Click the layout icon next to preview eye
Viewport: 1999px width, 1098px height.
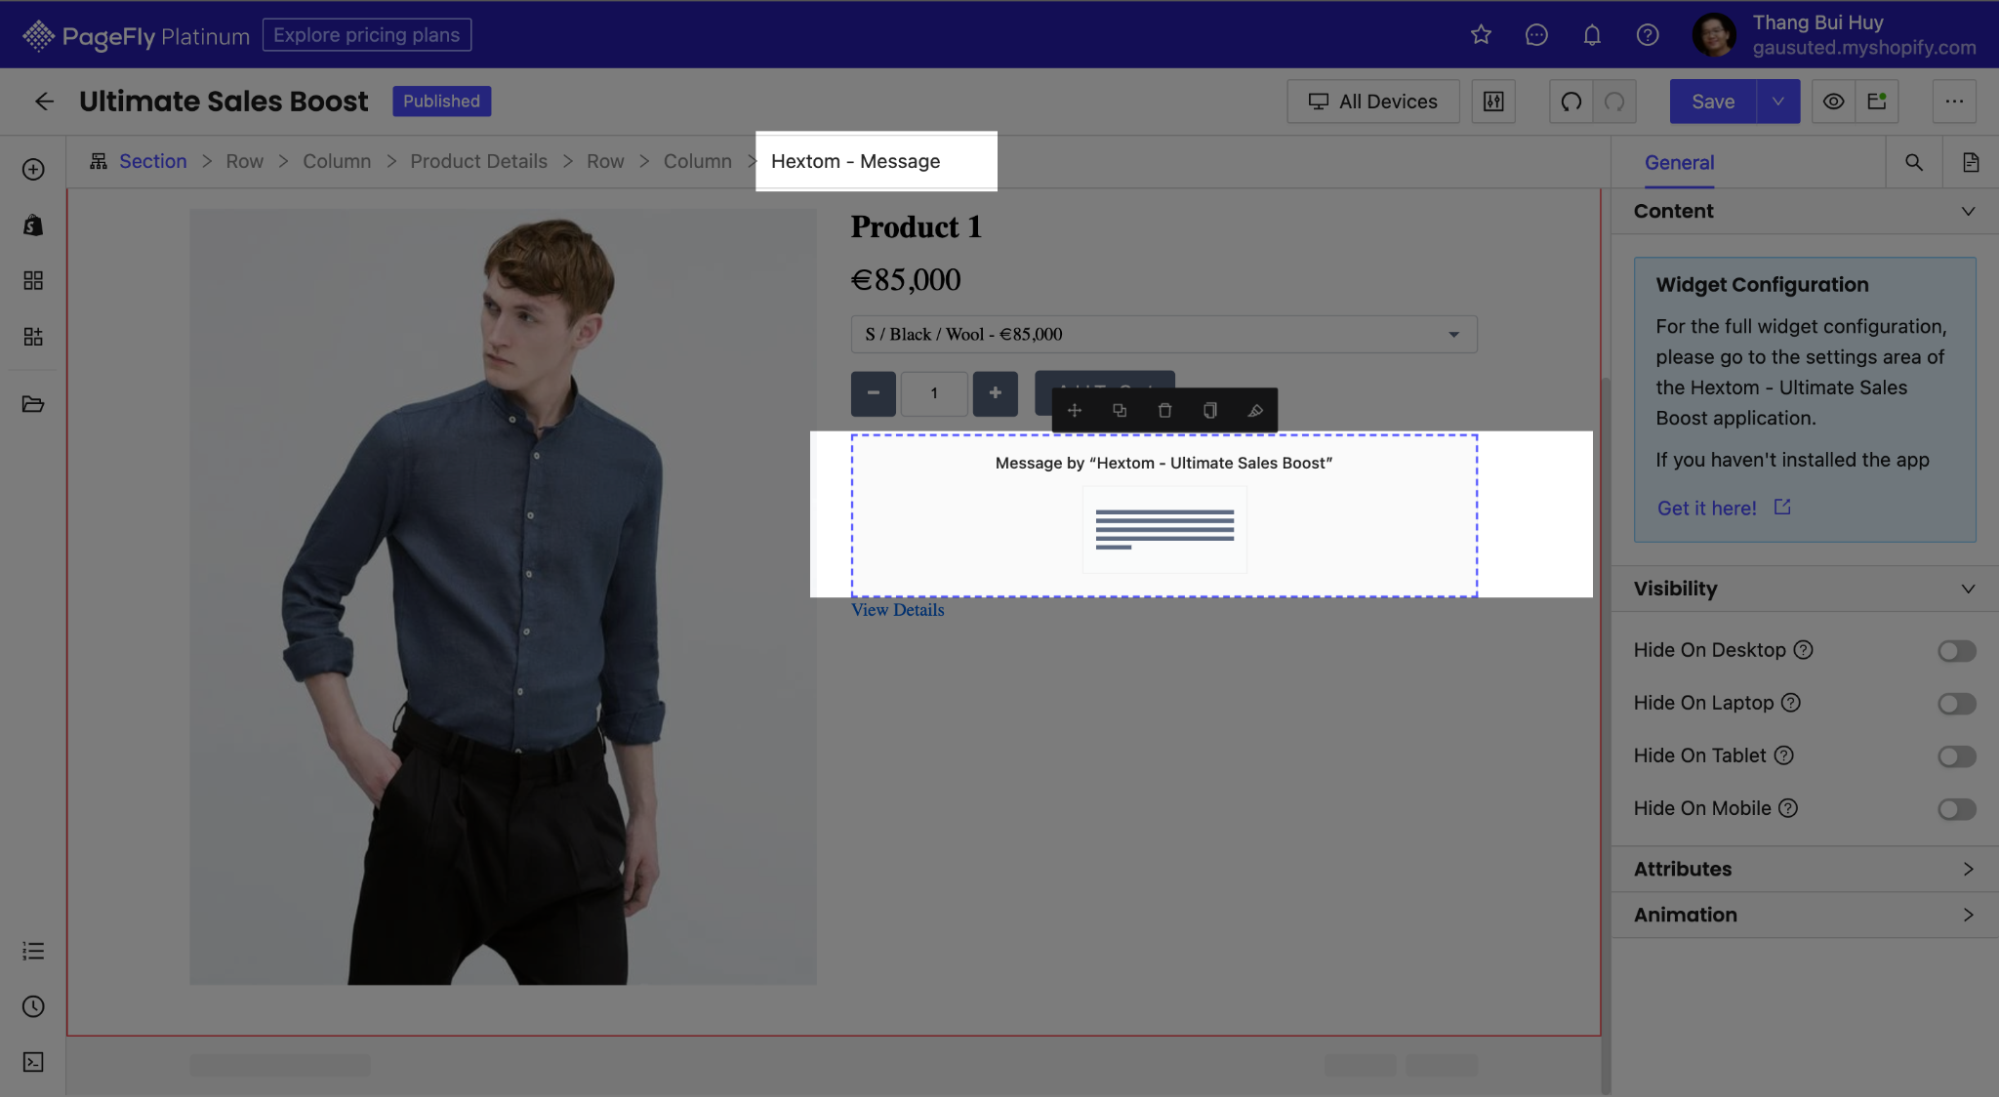[1877, 101]
